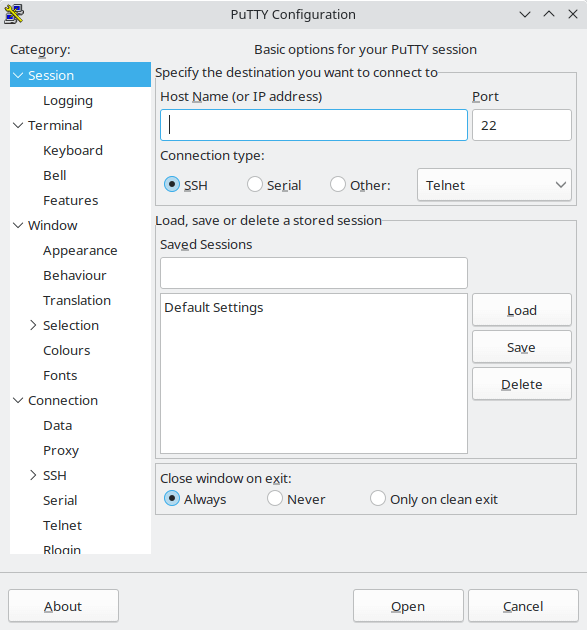
Task: Open the Proxy settings
Action: (x=61, y=451)
